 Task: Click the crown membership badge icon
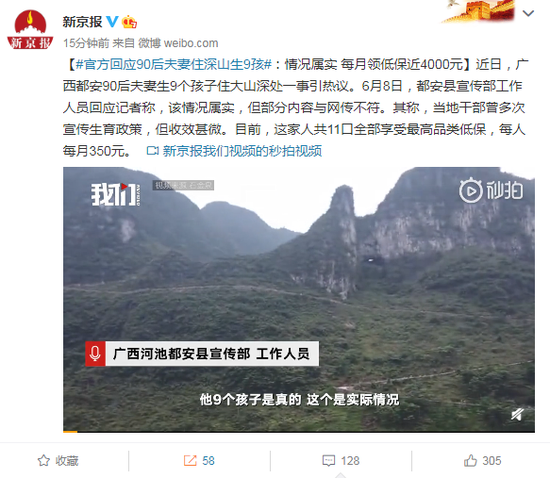129,22
